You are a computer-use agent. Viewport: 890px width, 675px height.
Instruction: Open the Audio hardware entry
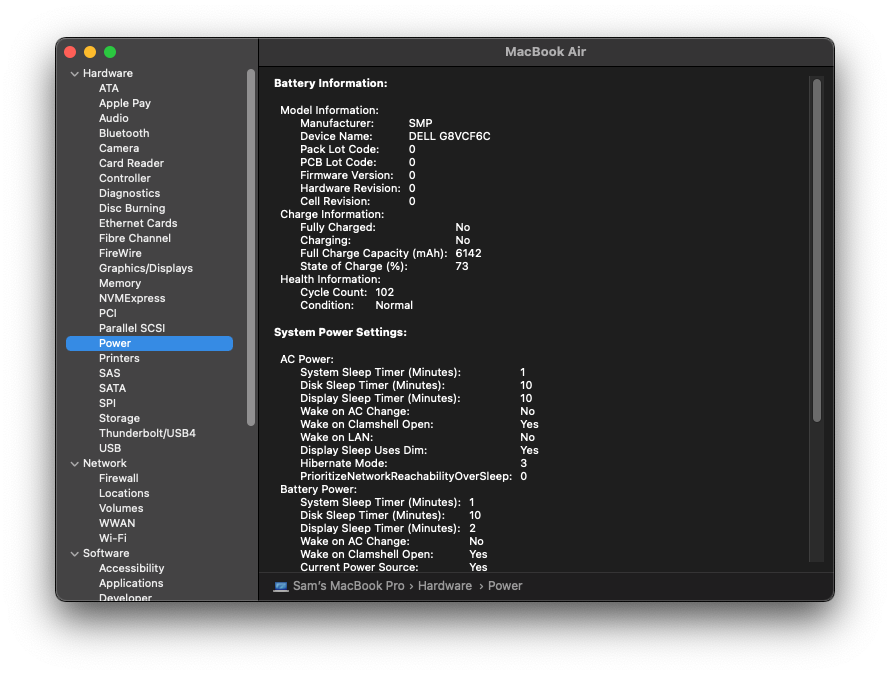click(x=114, y=118)
